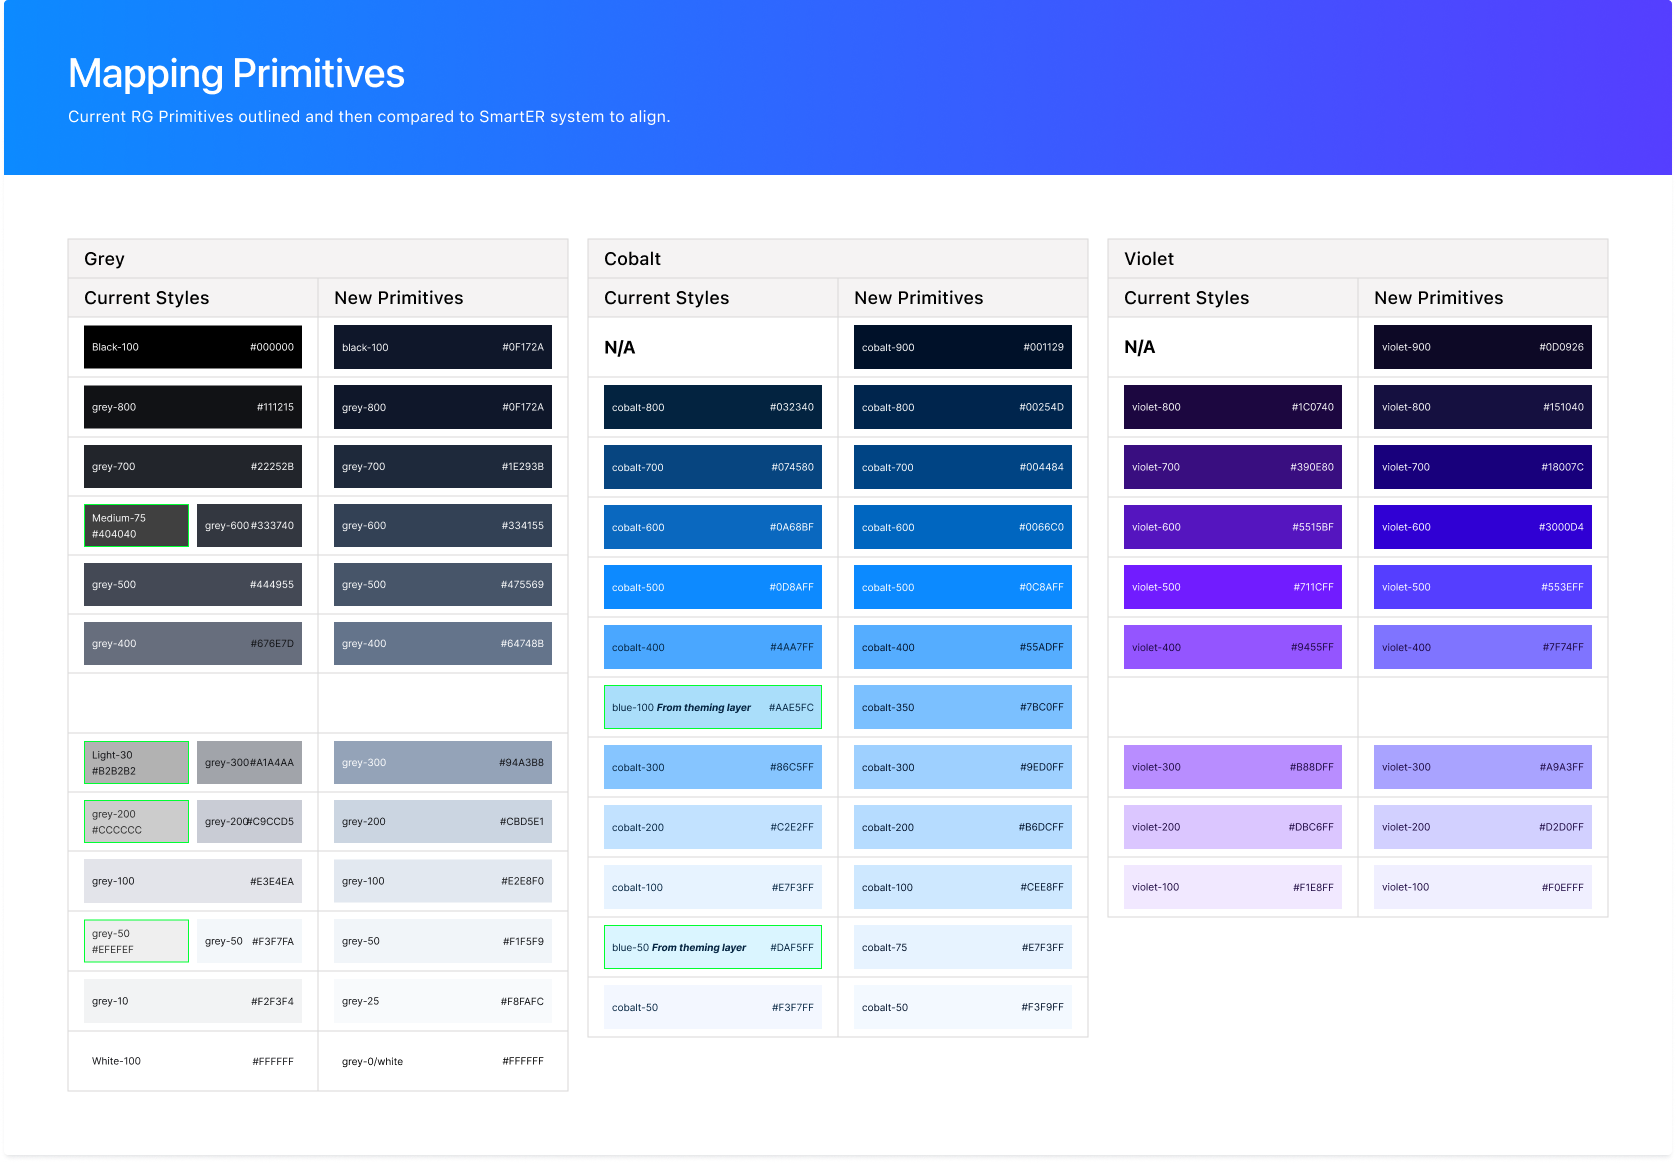Select the cobalt-100 #E7F3FF swatch
This screenshot has height=1163, width=1676.
click(713, 887)
